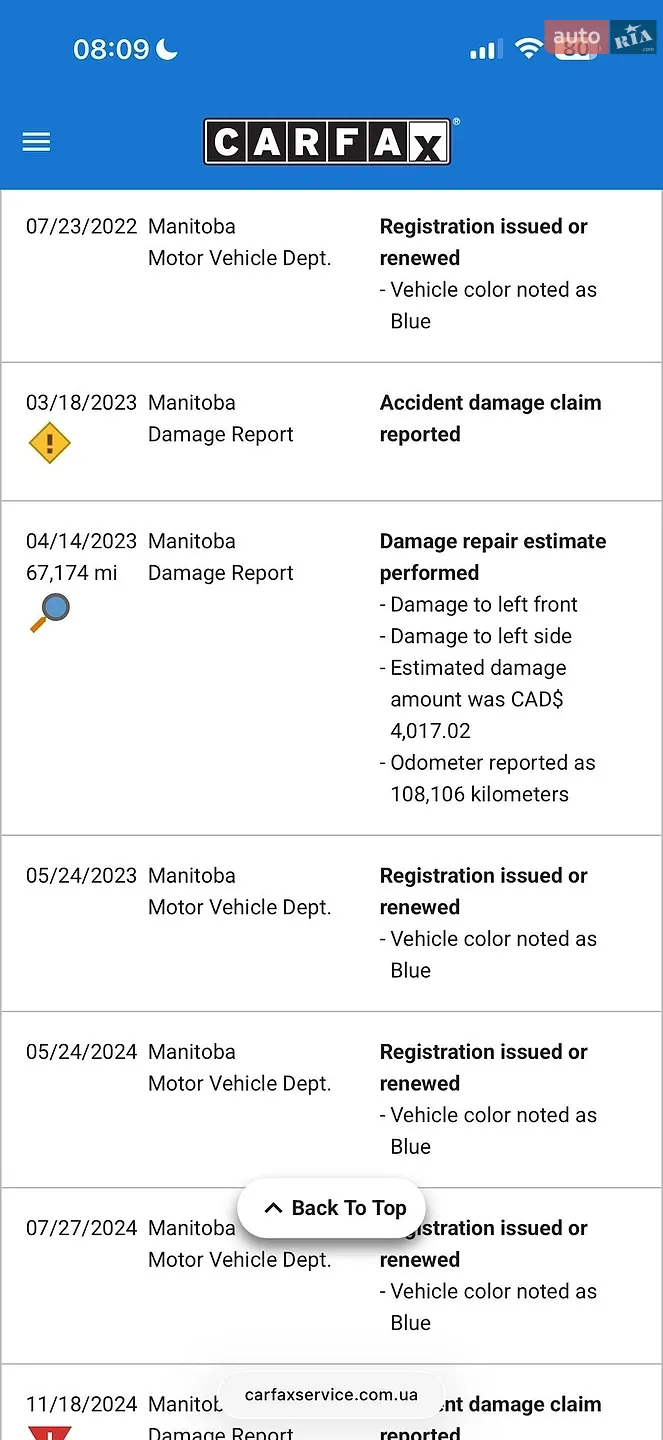The width and height of the screenshot is (663, 1440).
Task: Tap the Wi-Fi status icon
Action: pos(527,48)
